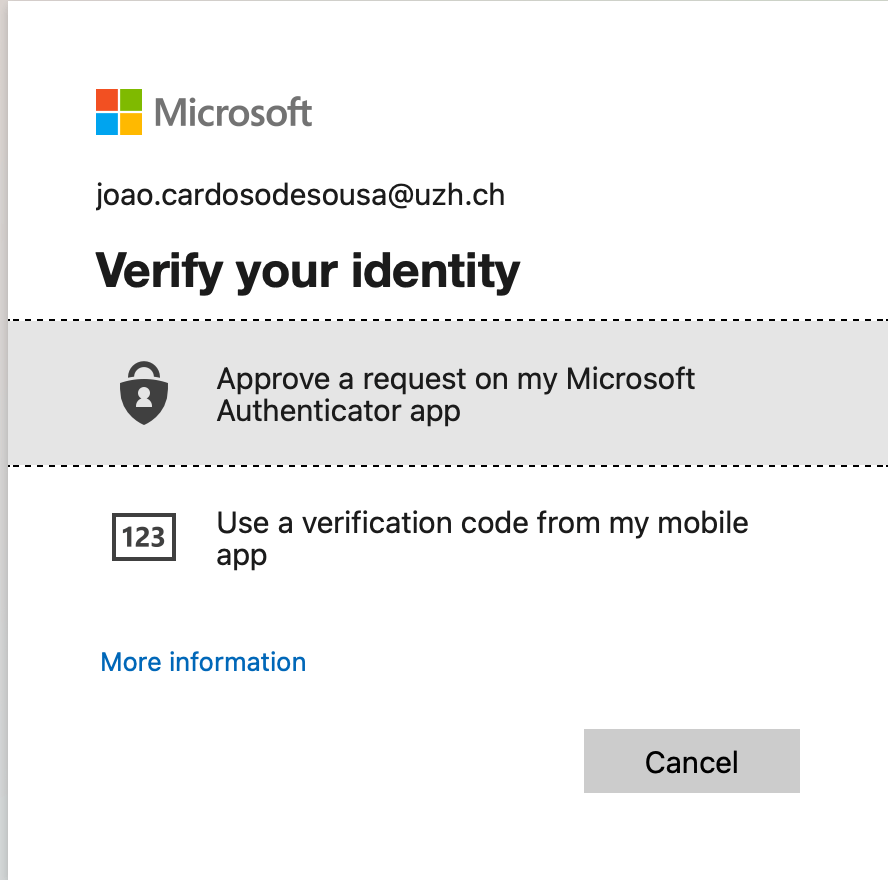Viewport: 888px width, 880px height.
Task: Click the word "app" under verification code option
Action: pos(242,556)
